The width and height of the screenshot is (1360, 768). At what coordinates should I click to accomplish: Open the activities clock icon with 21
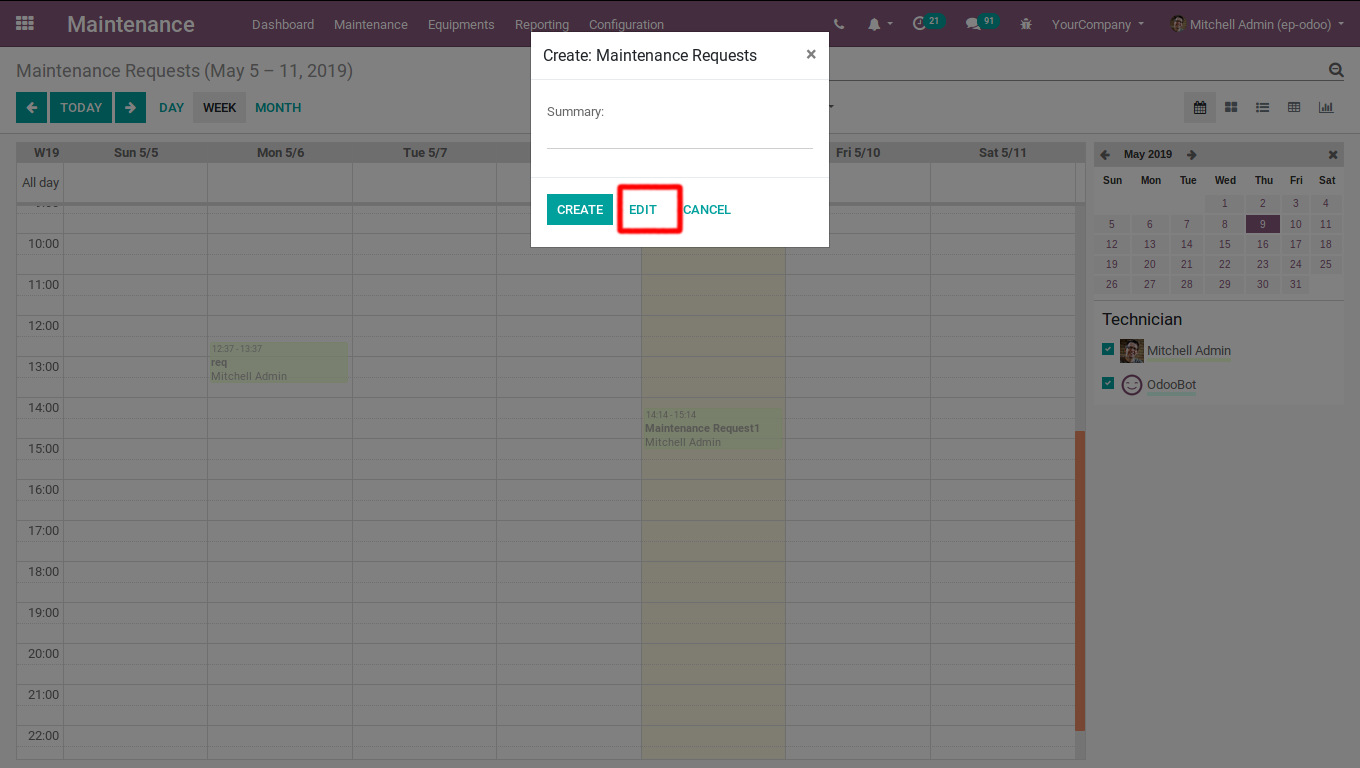click(927, 23)
